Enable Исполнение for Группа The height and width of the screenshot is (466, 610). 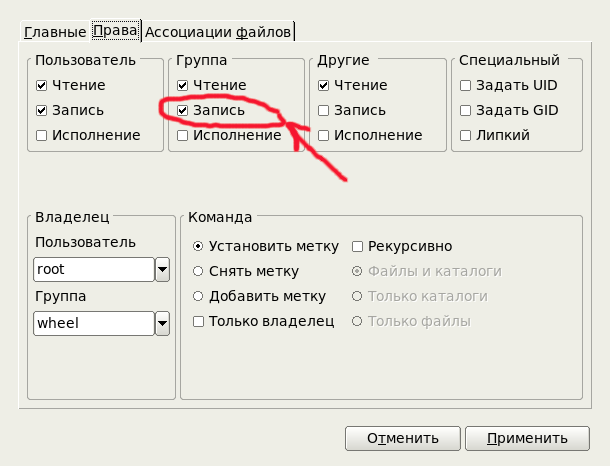pyautogui.click(x=182, y=135)
